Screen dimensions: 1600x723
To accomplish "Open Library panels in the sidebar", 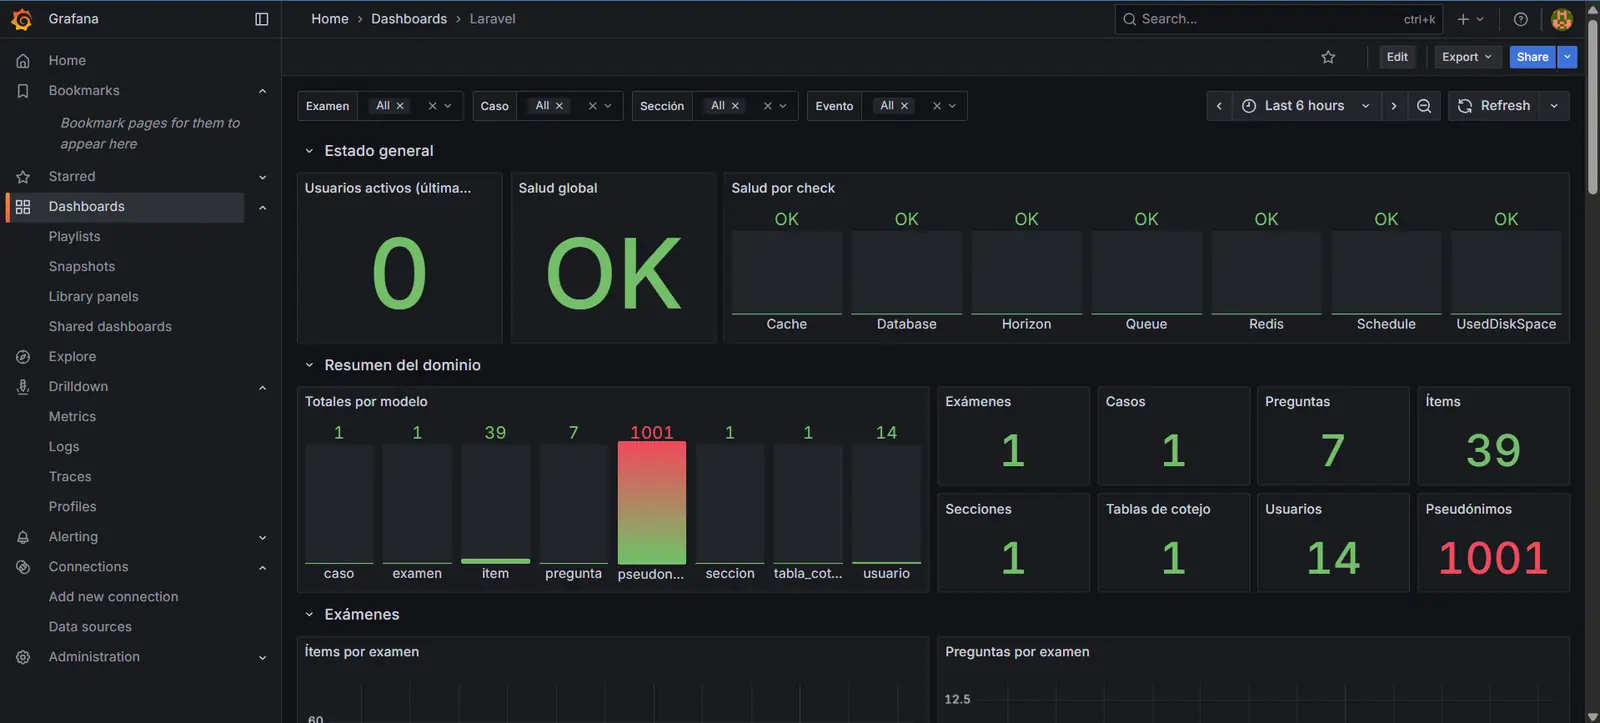I will (x=94, y=297).
